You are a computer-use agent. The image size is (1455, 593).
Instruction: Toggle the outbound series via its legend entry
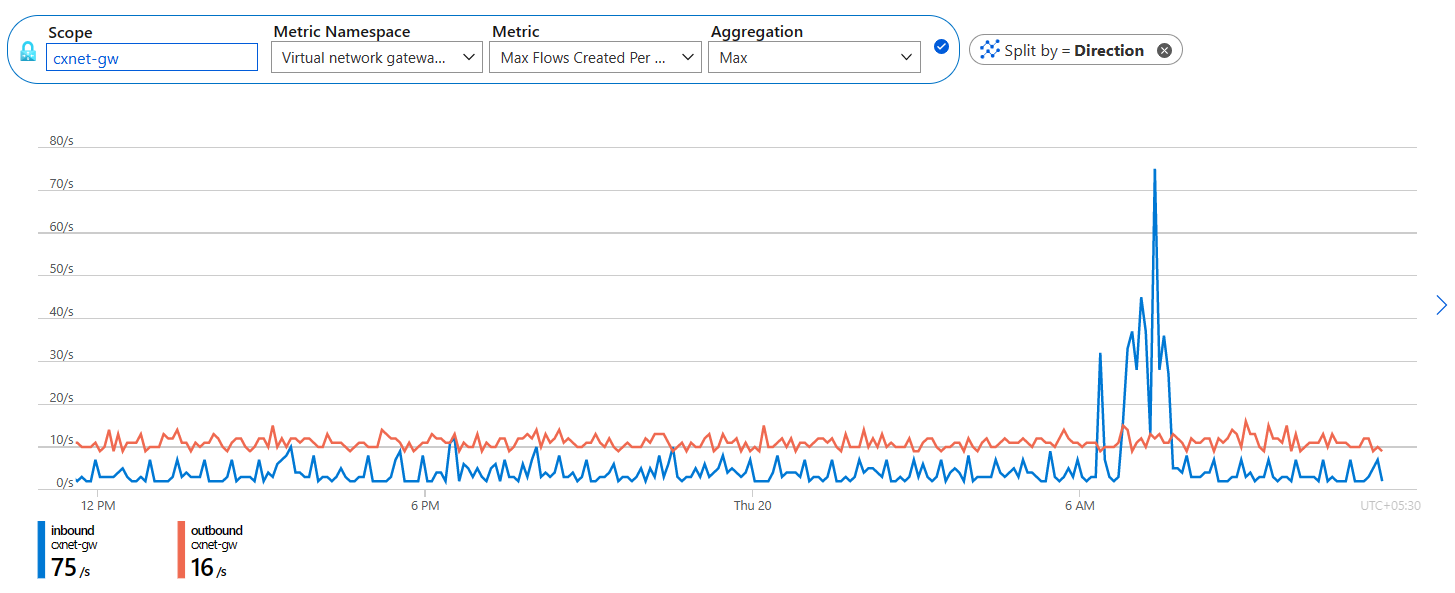[x=216, y=531]
